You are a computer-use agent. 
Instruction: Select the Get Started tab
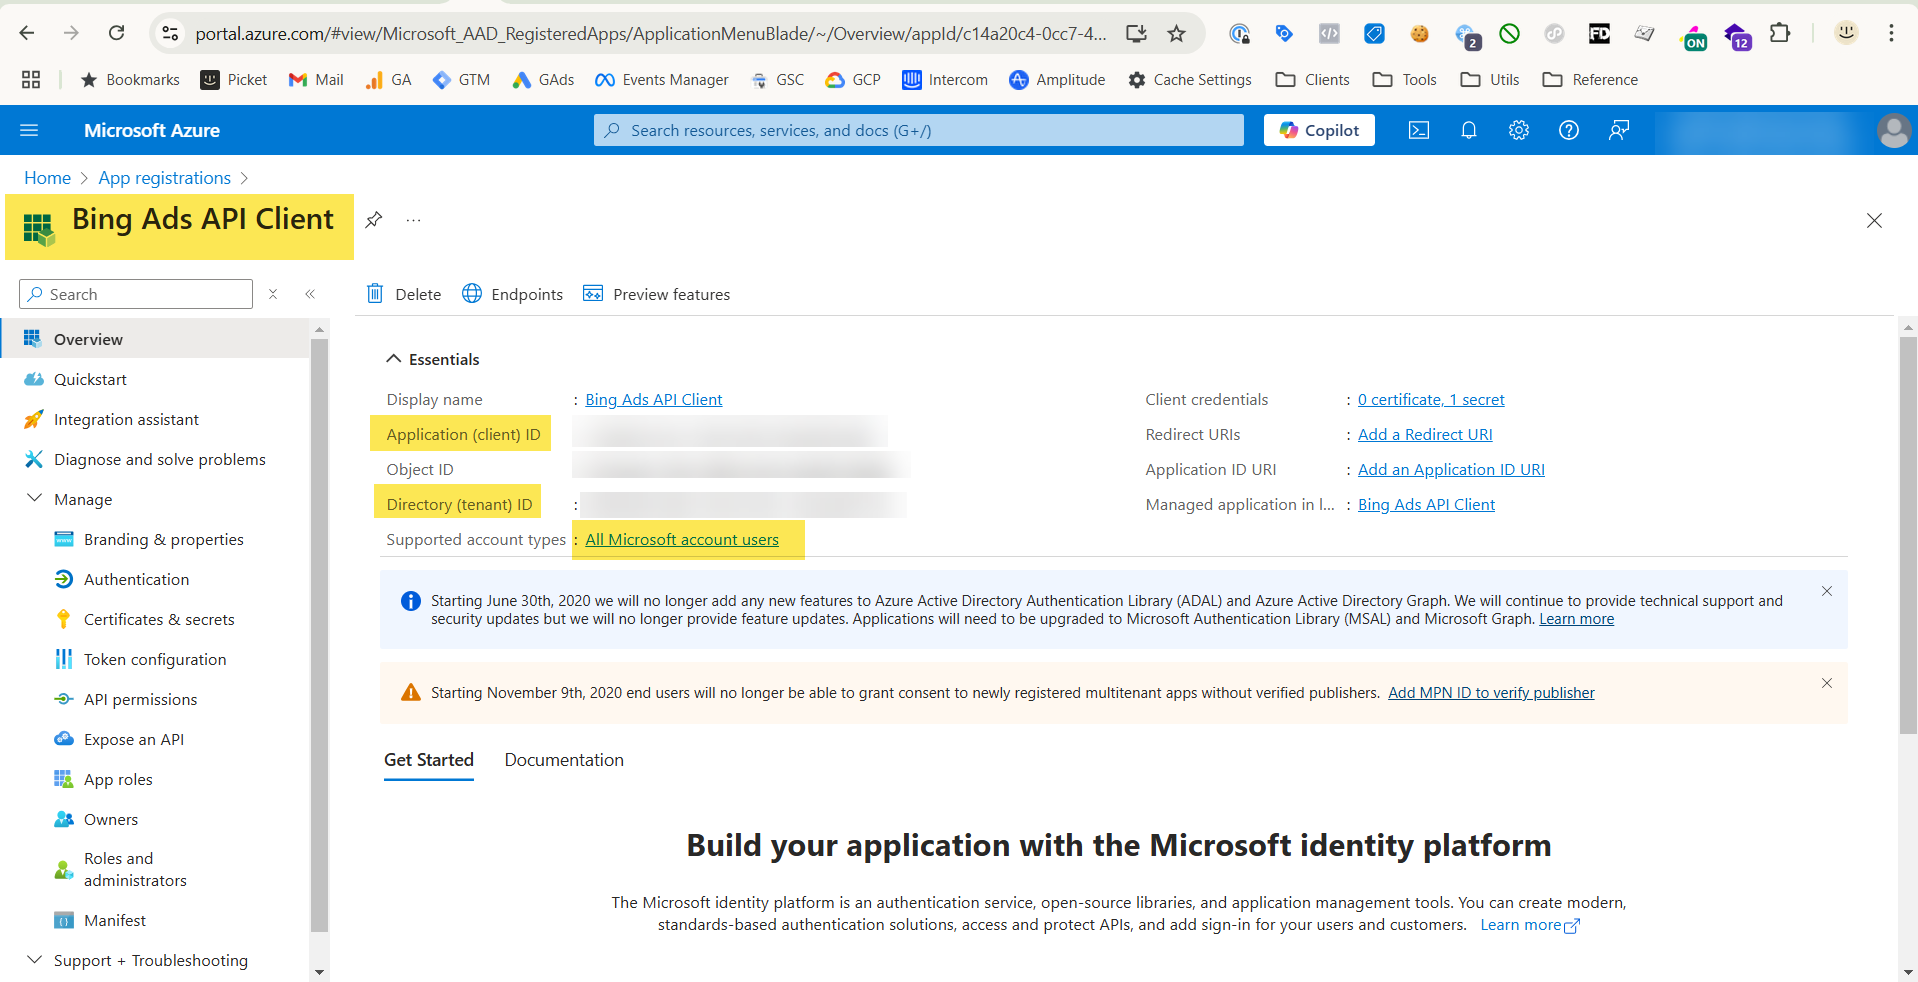429,760
